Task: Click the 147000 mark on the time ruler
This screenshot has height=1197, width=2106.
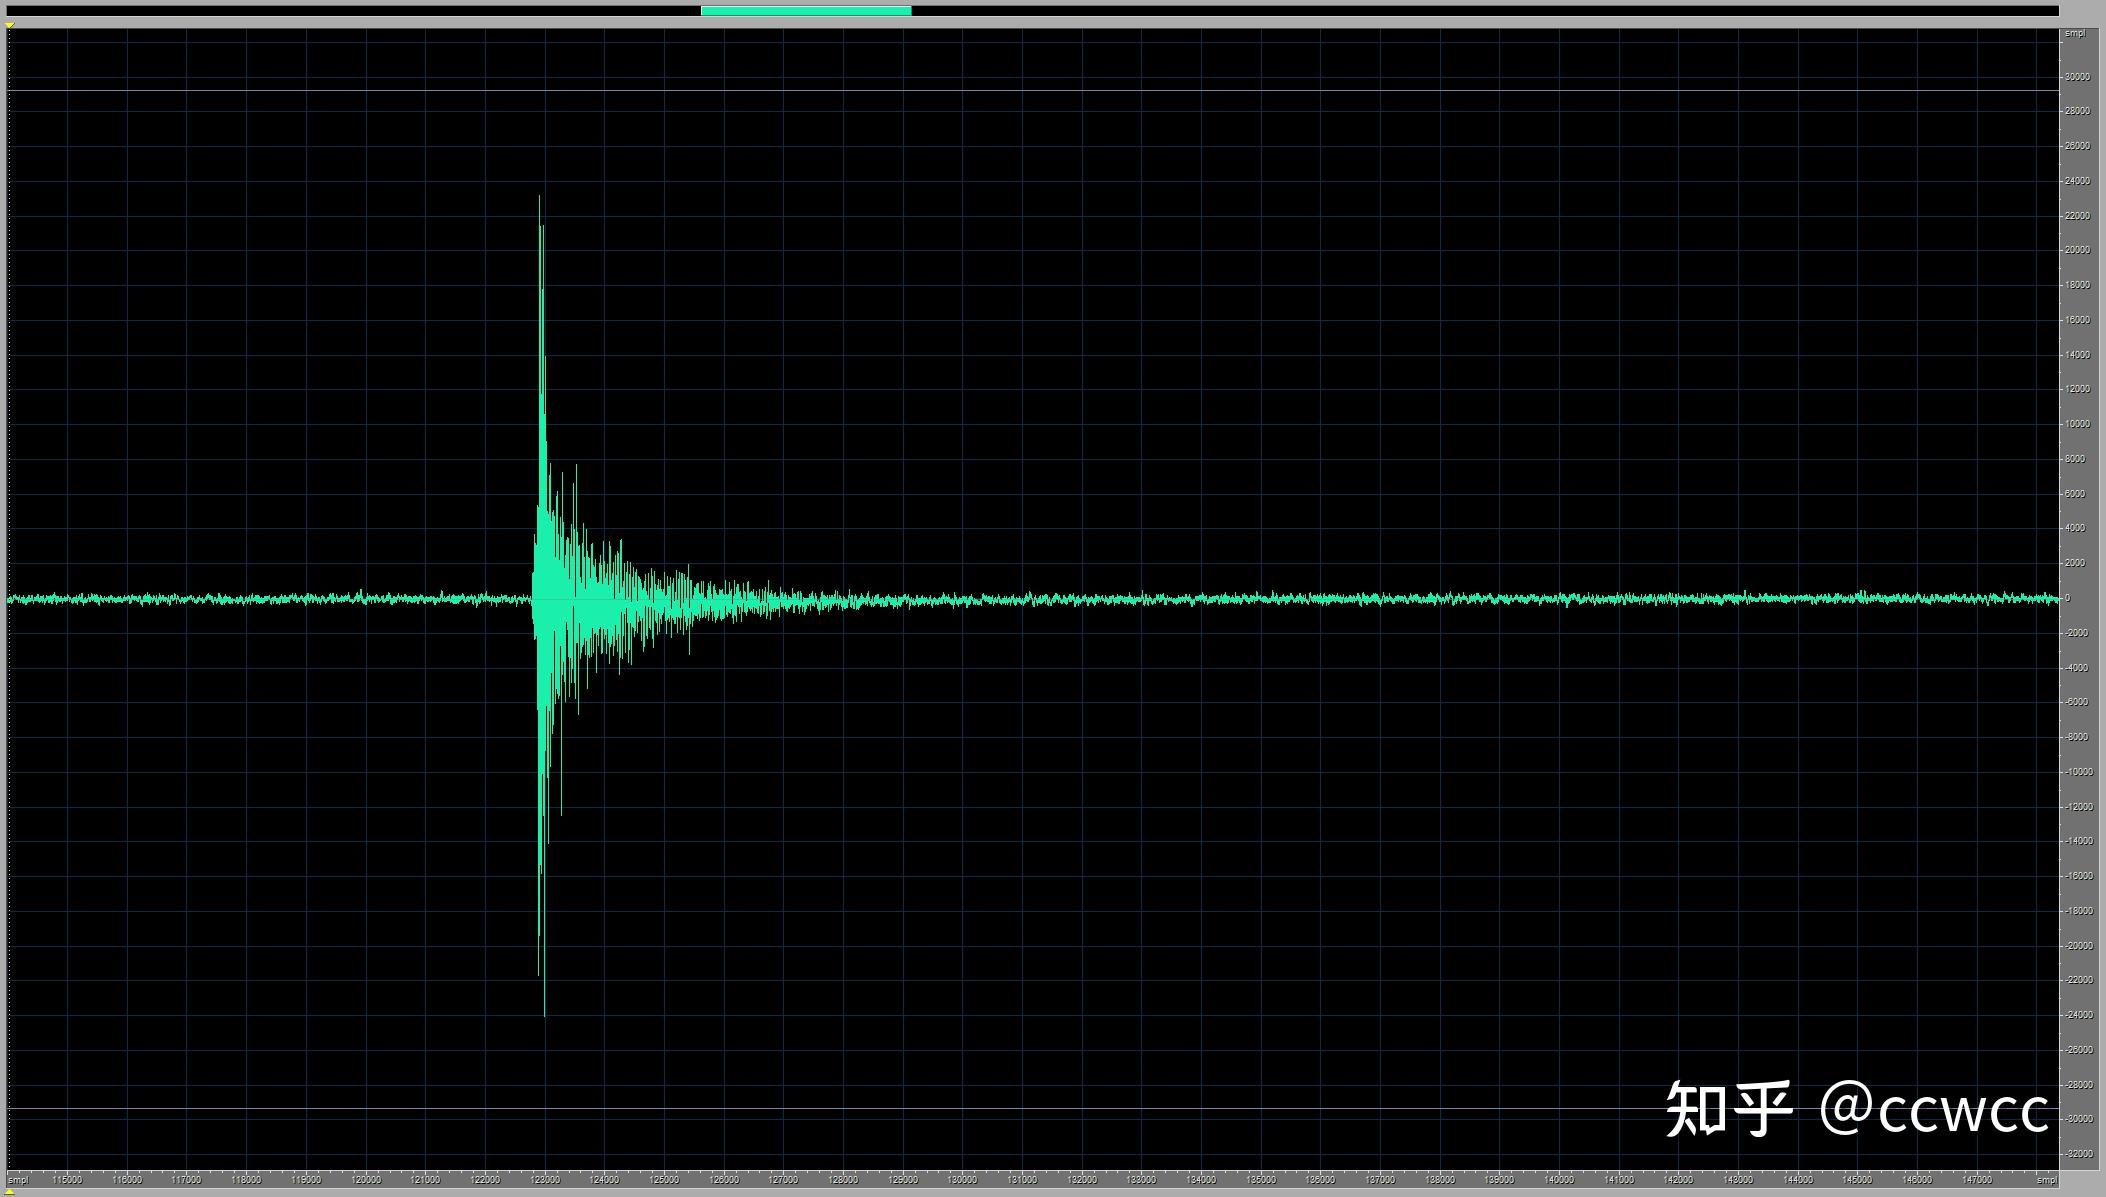Action: pos(1976,1180)
